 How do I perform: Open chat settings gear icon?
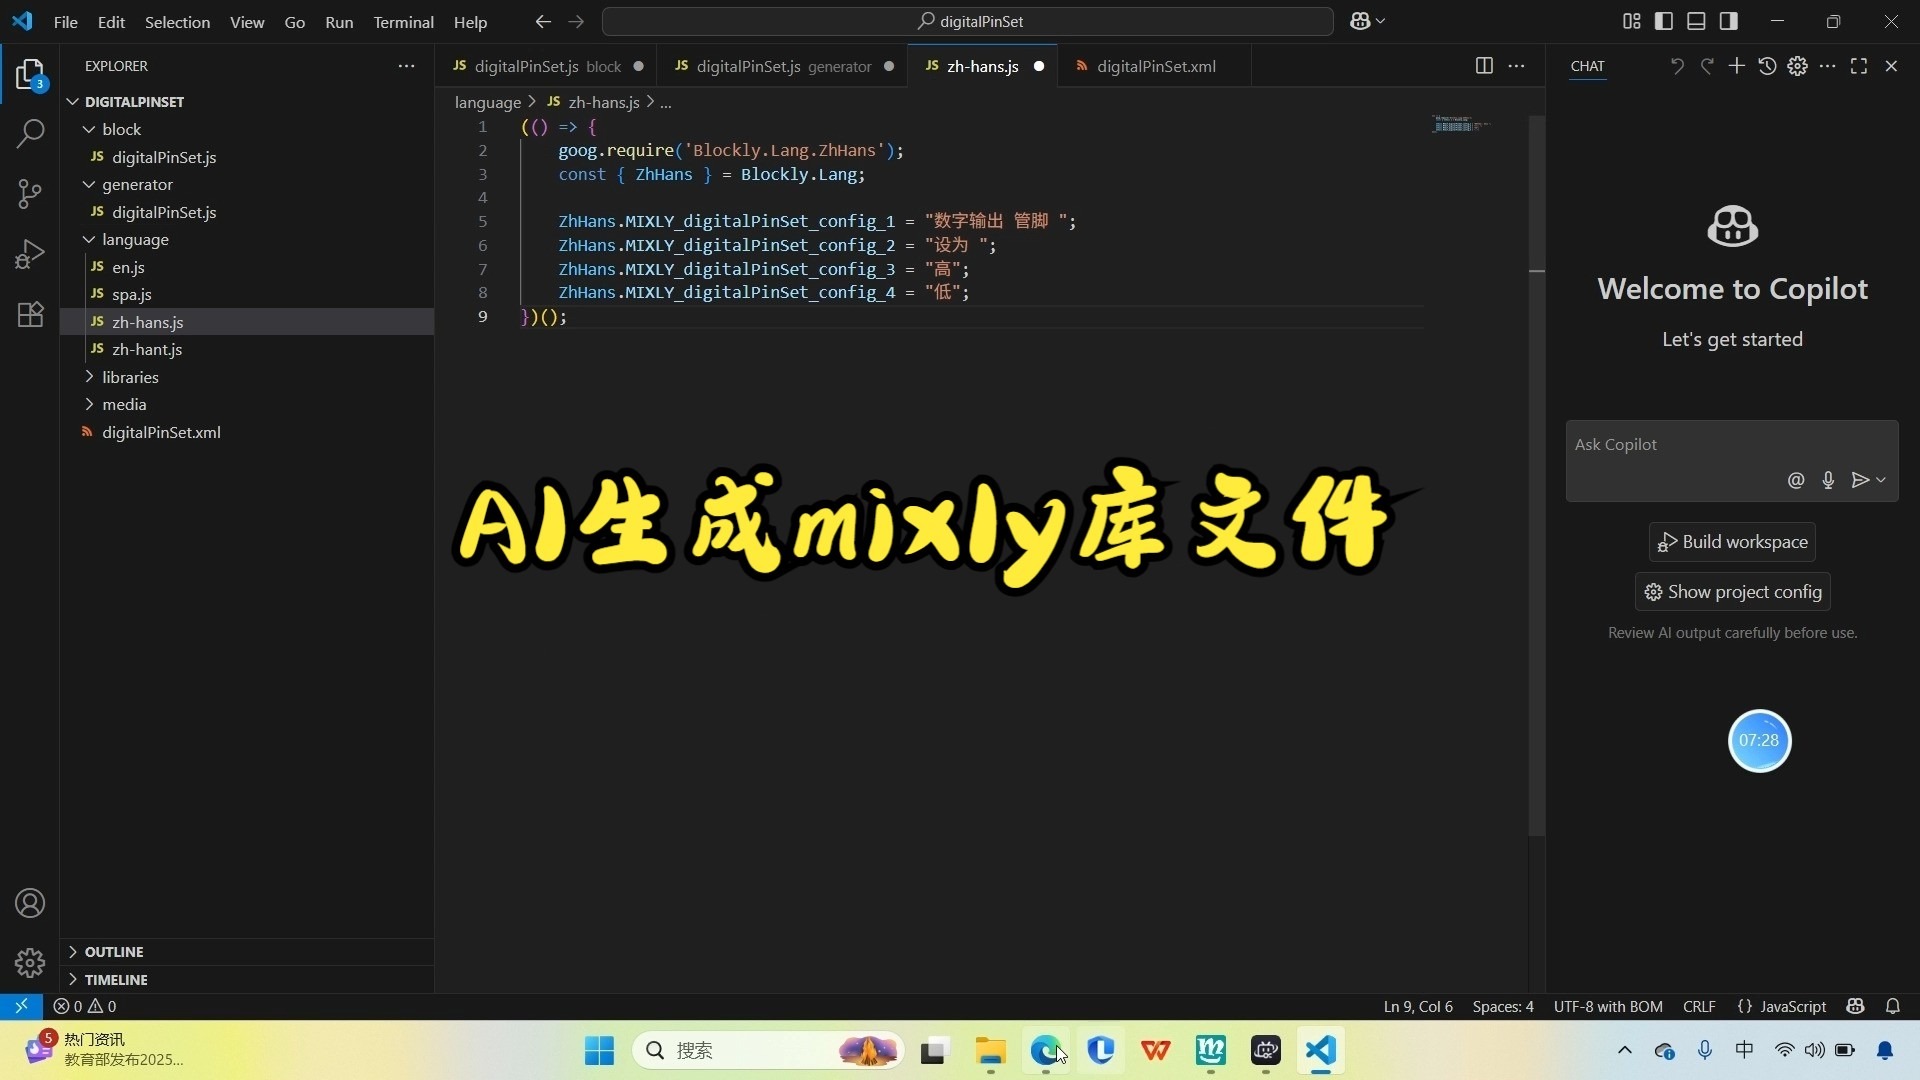tap(1797, 66)
